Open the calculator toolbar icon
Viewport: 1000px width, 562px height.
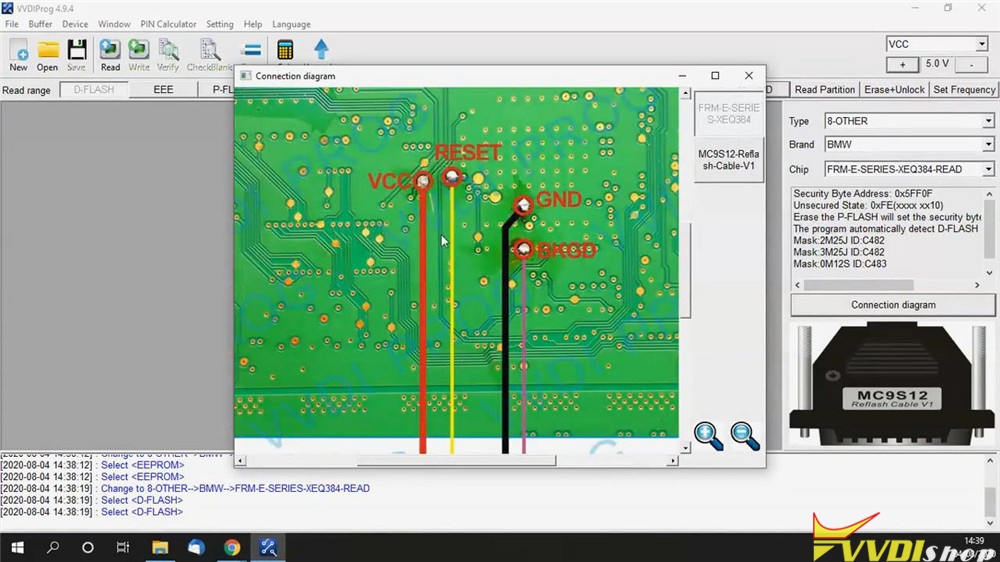pyautogui.click(x=285, y=50)
